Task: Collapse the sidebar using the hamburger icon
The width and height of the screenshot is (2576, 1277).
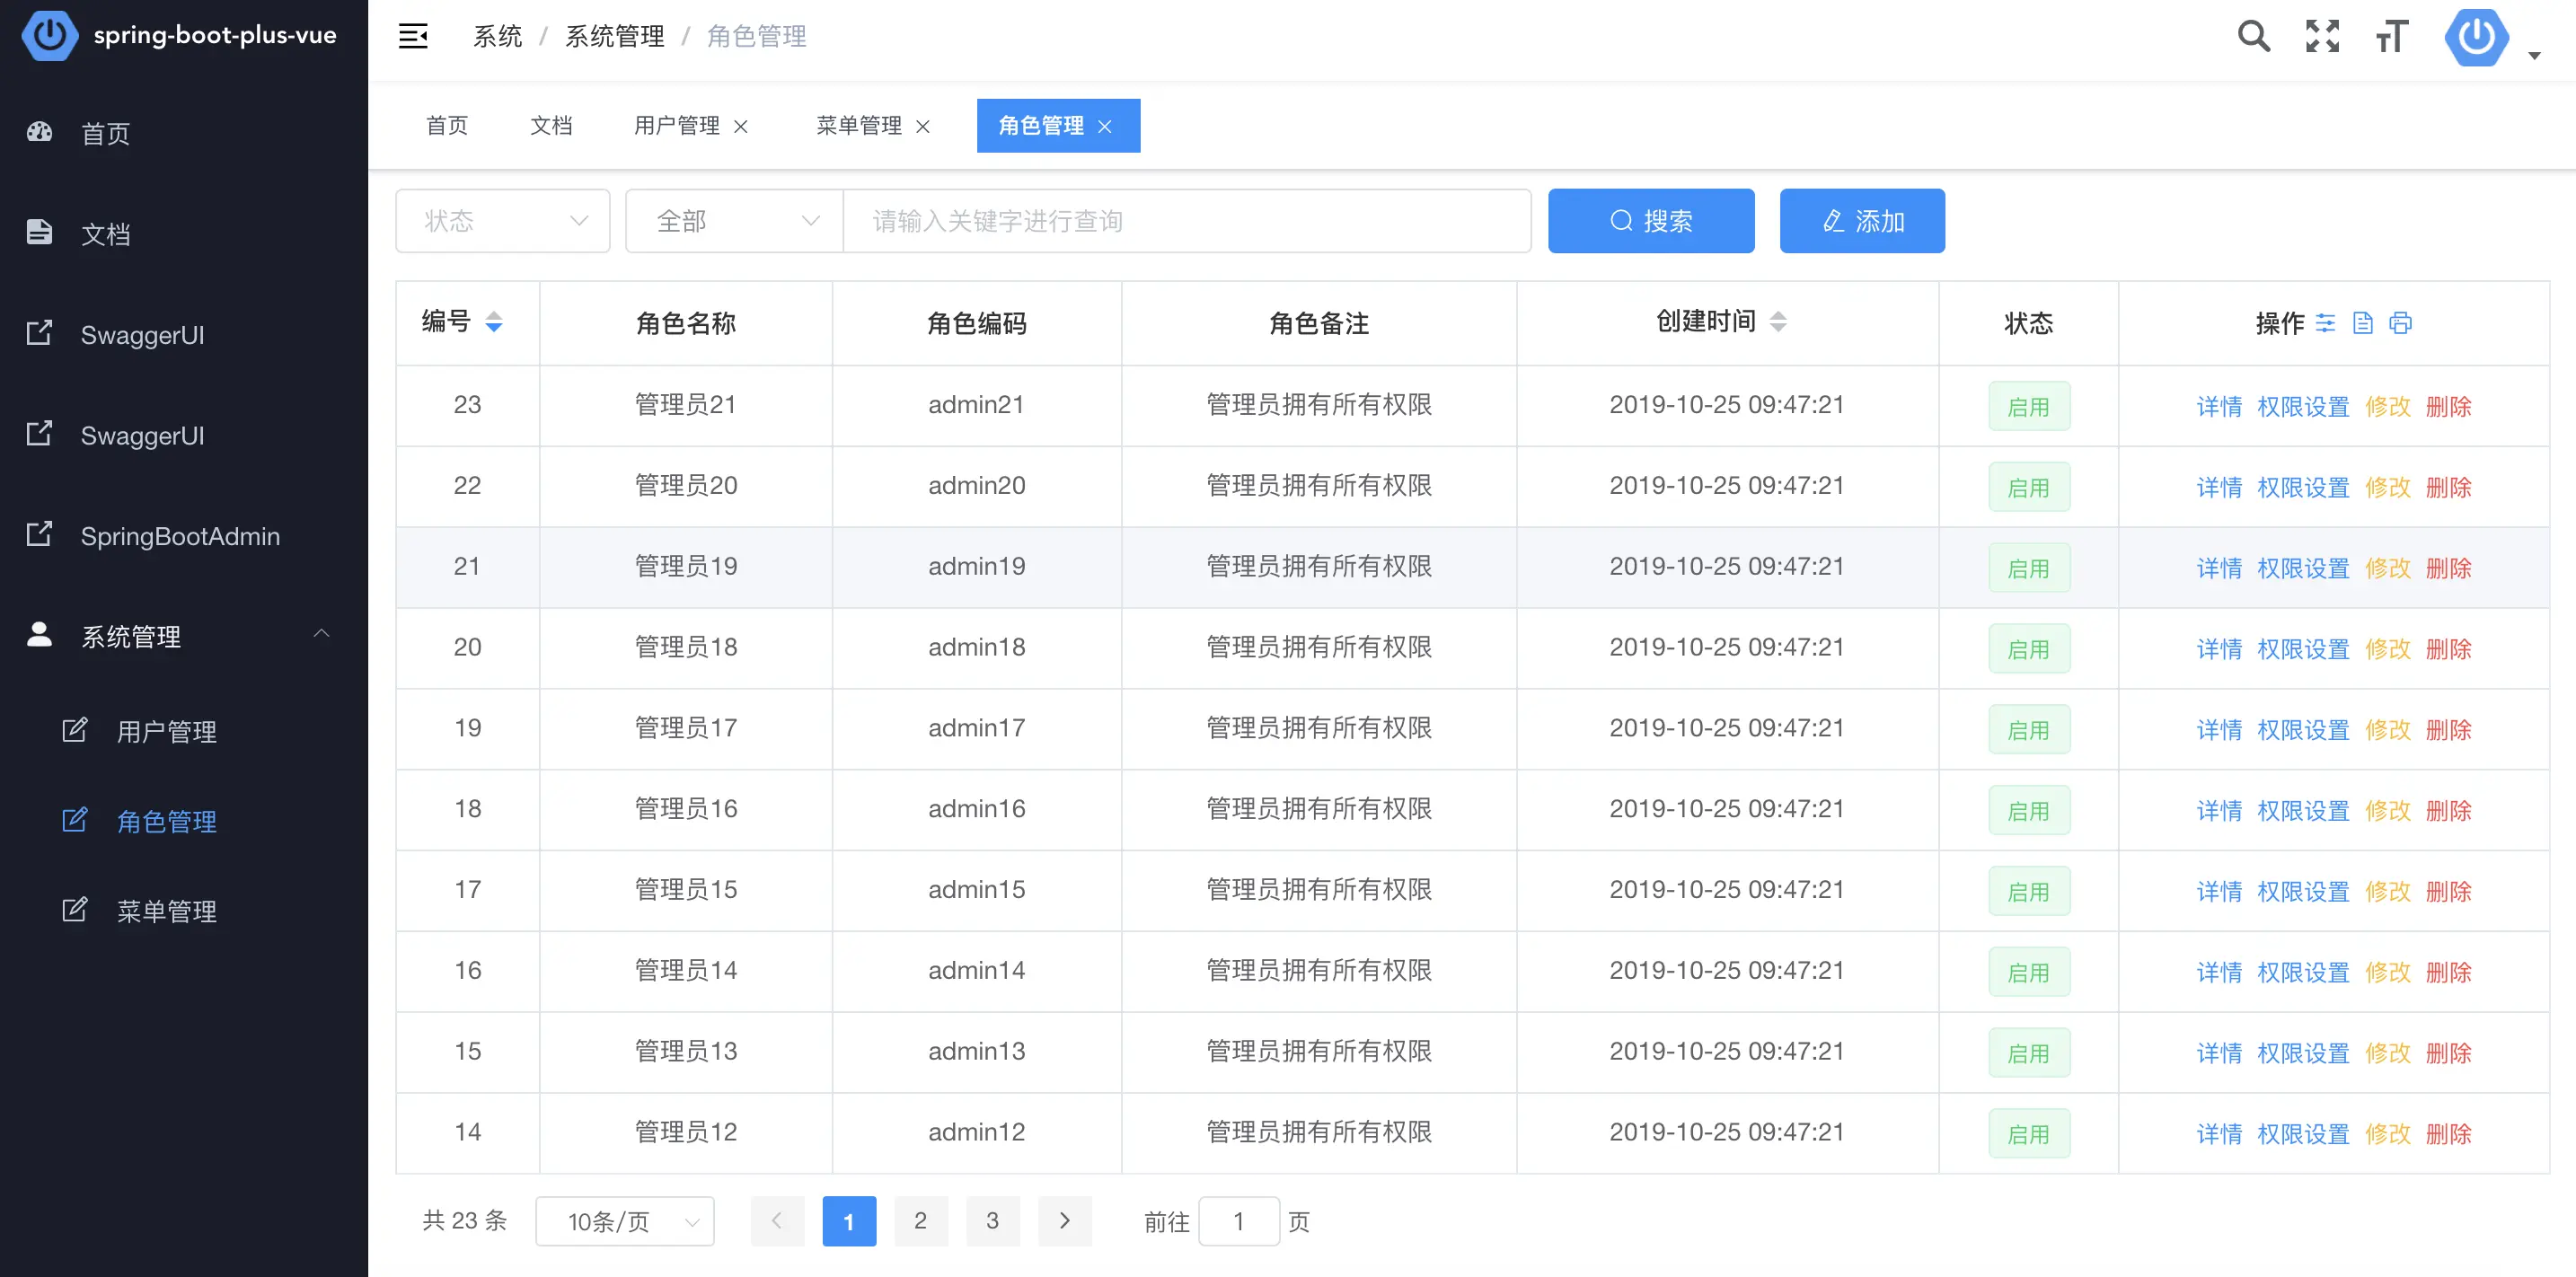Action: pos(413,35)
